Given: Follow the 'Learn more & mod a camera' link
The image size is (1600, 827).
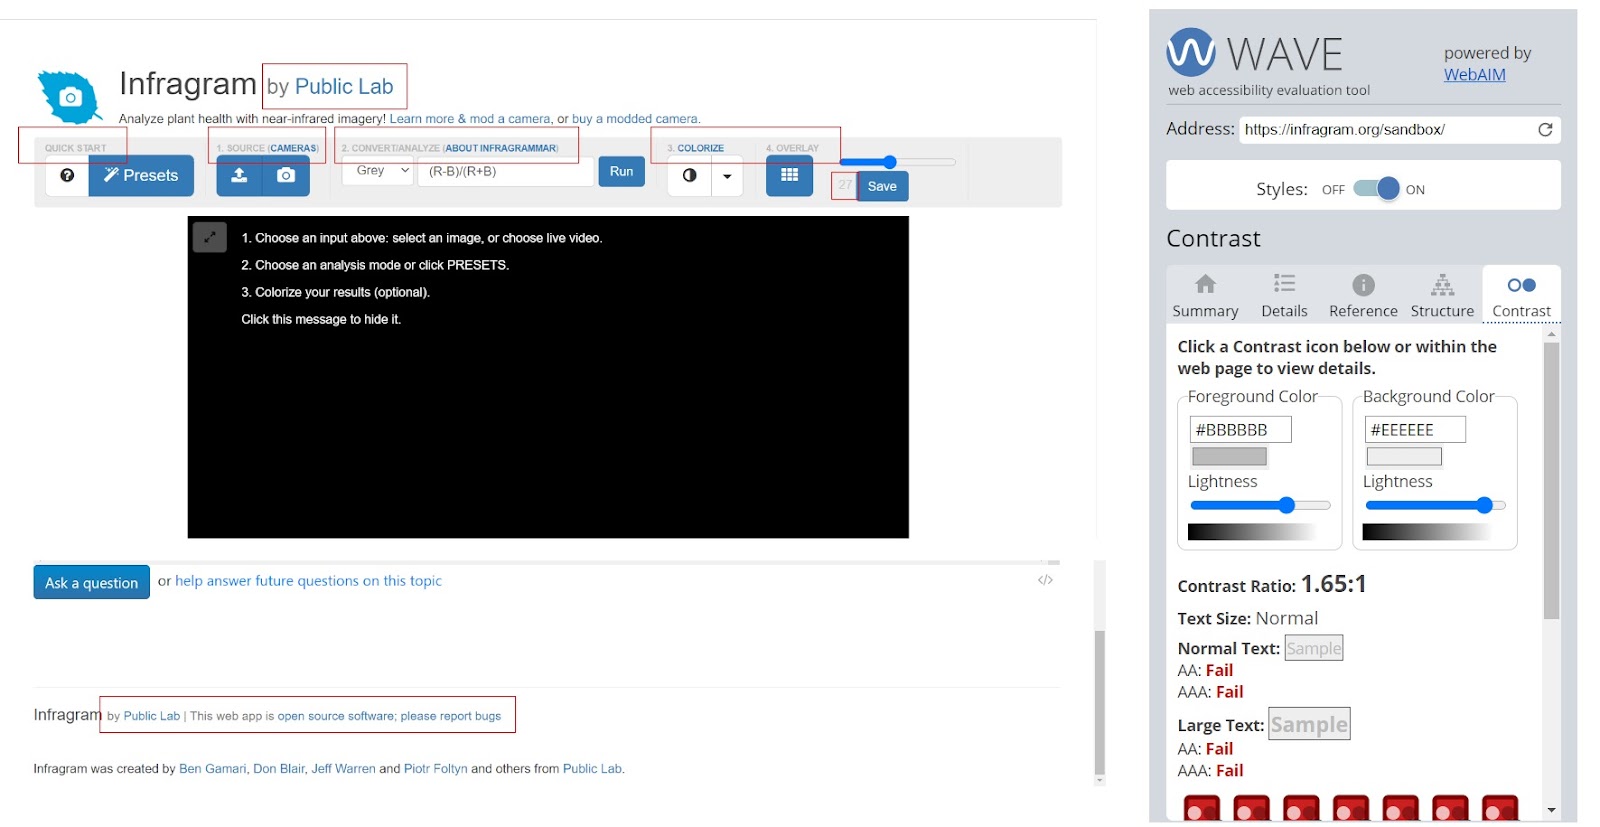Looking at the screenshot, I should pos(470,119).
